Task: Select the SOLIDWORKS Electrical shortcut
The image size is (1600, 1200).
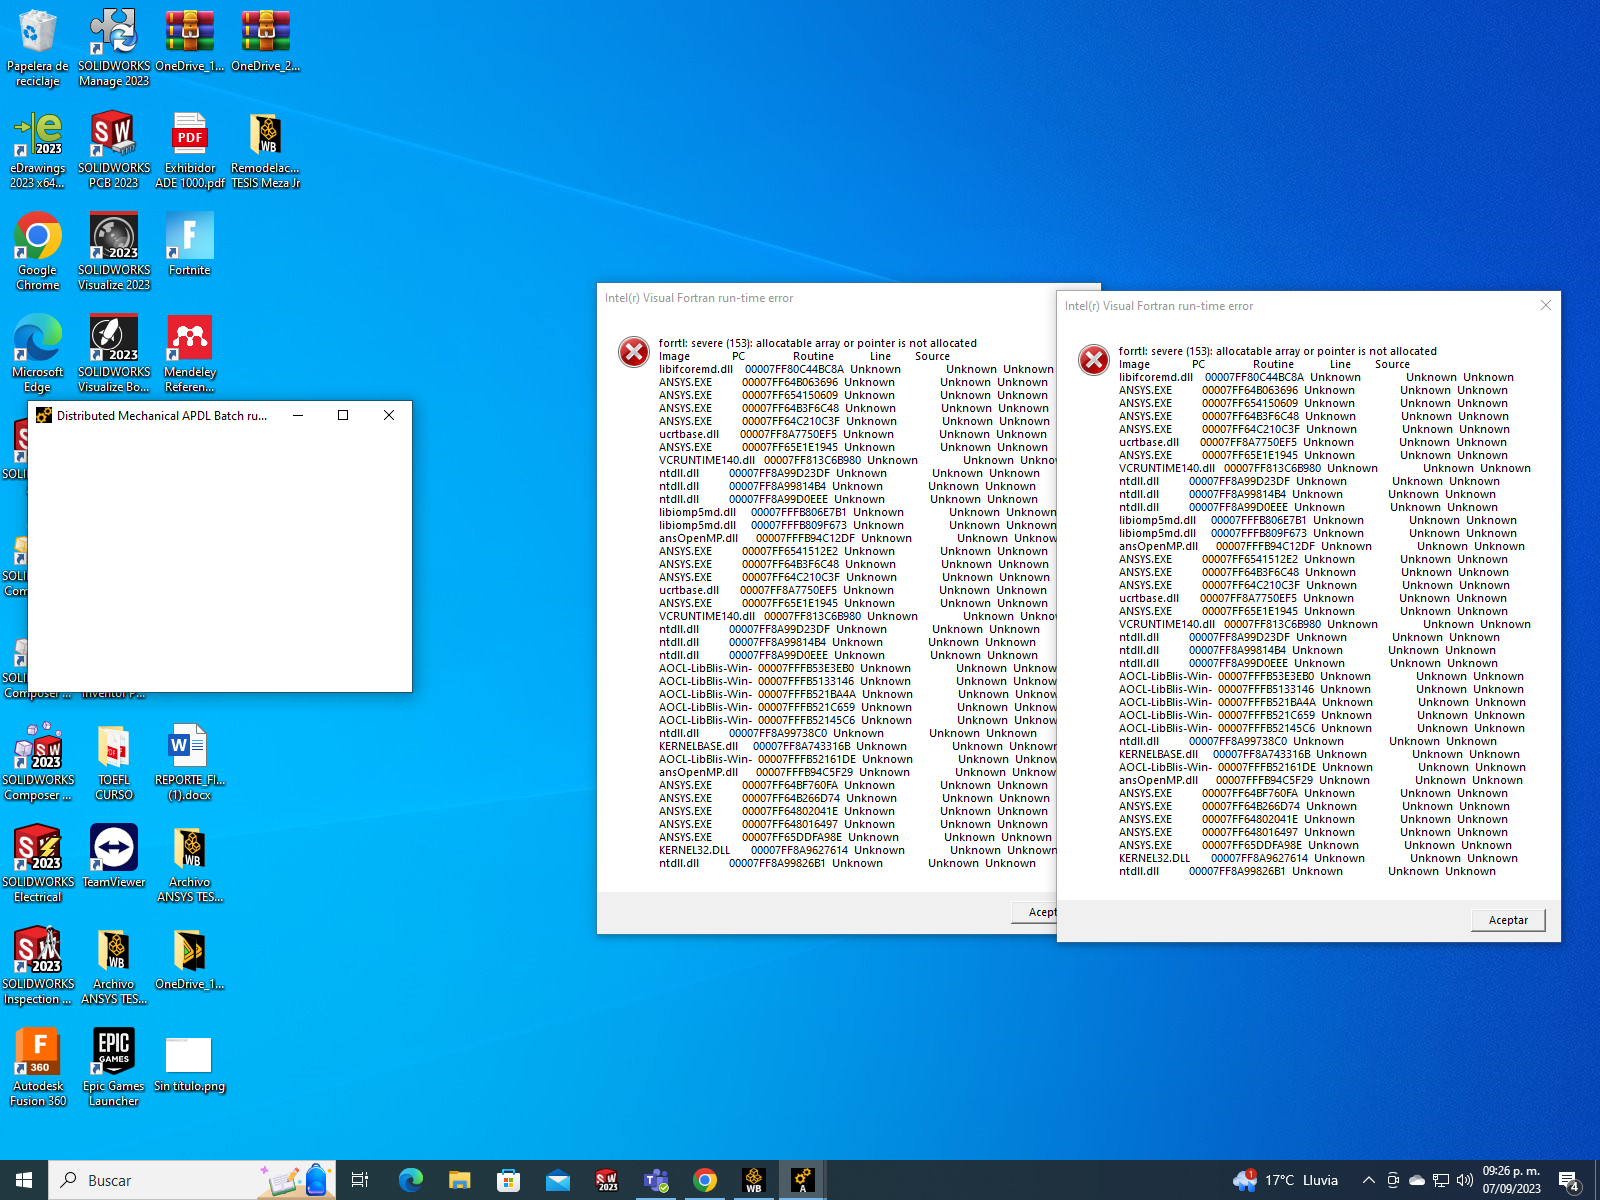Action: (38, 863)
